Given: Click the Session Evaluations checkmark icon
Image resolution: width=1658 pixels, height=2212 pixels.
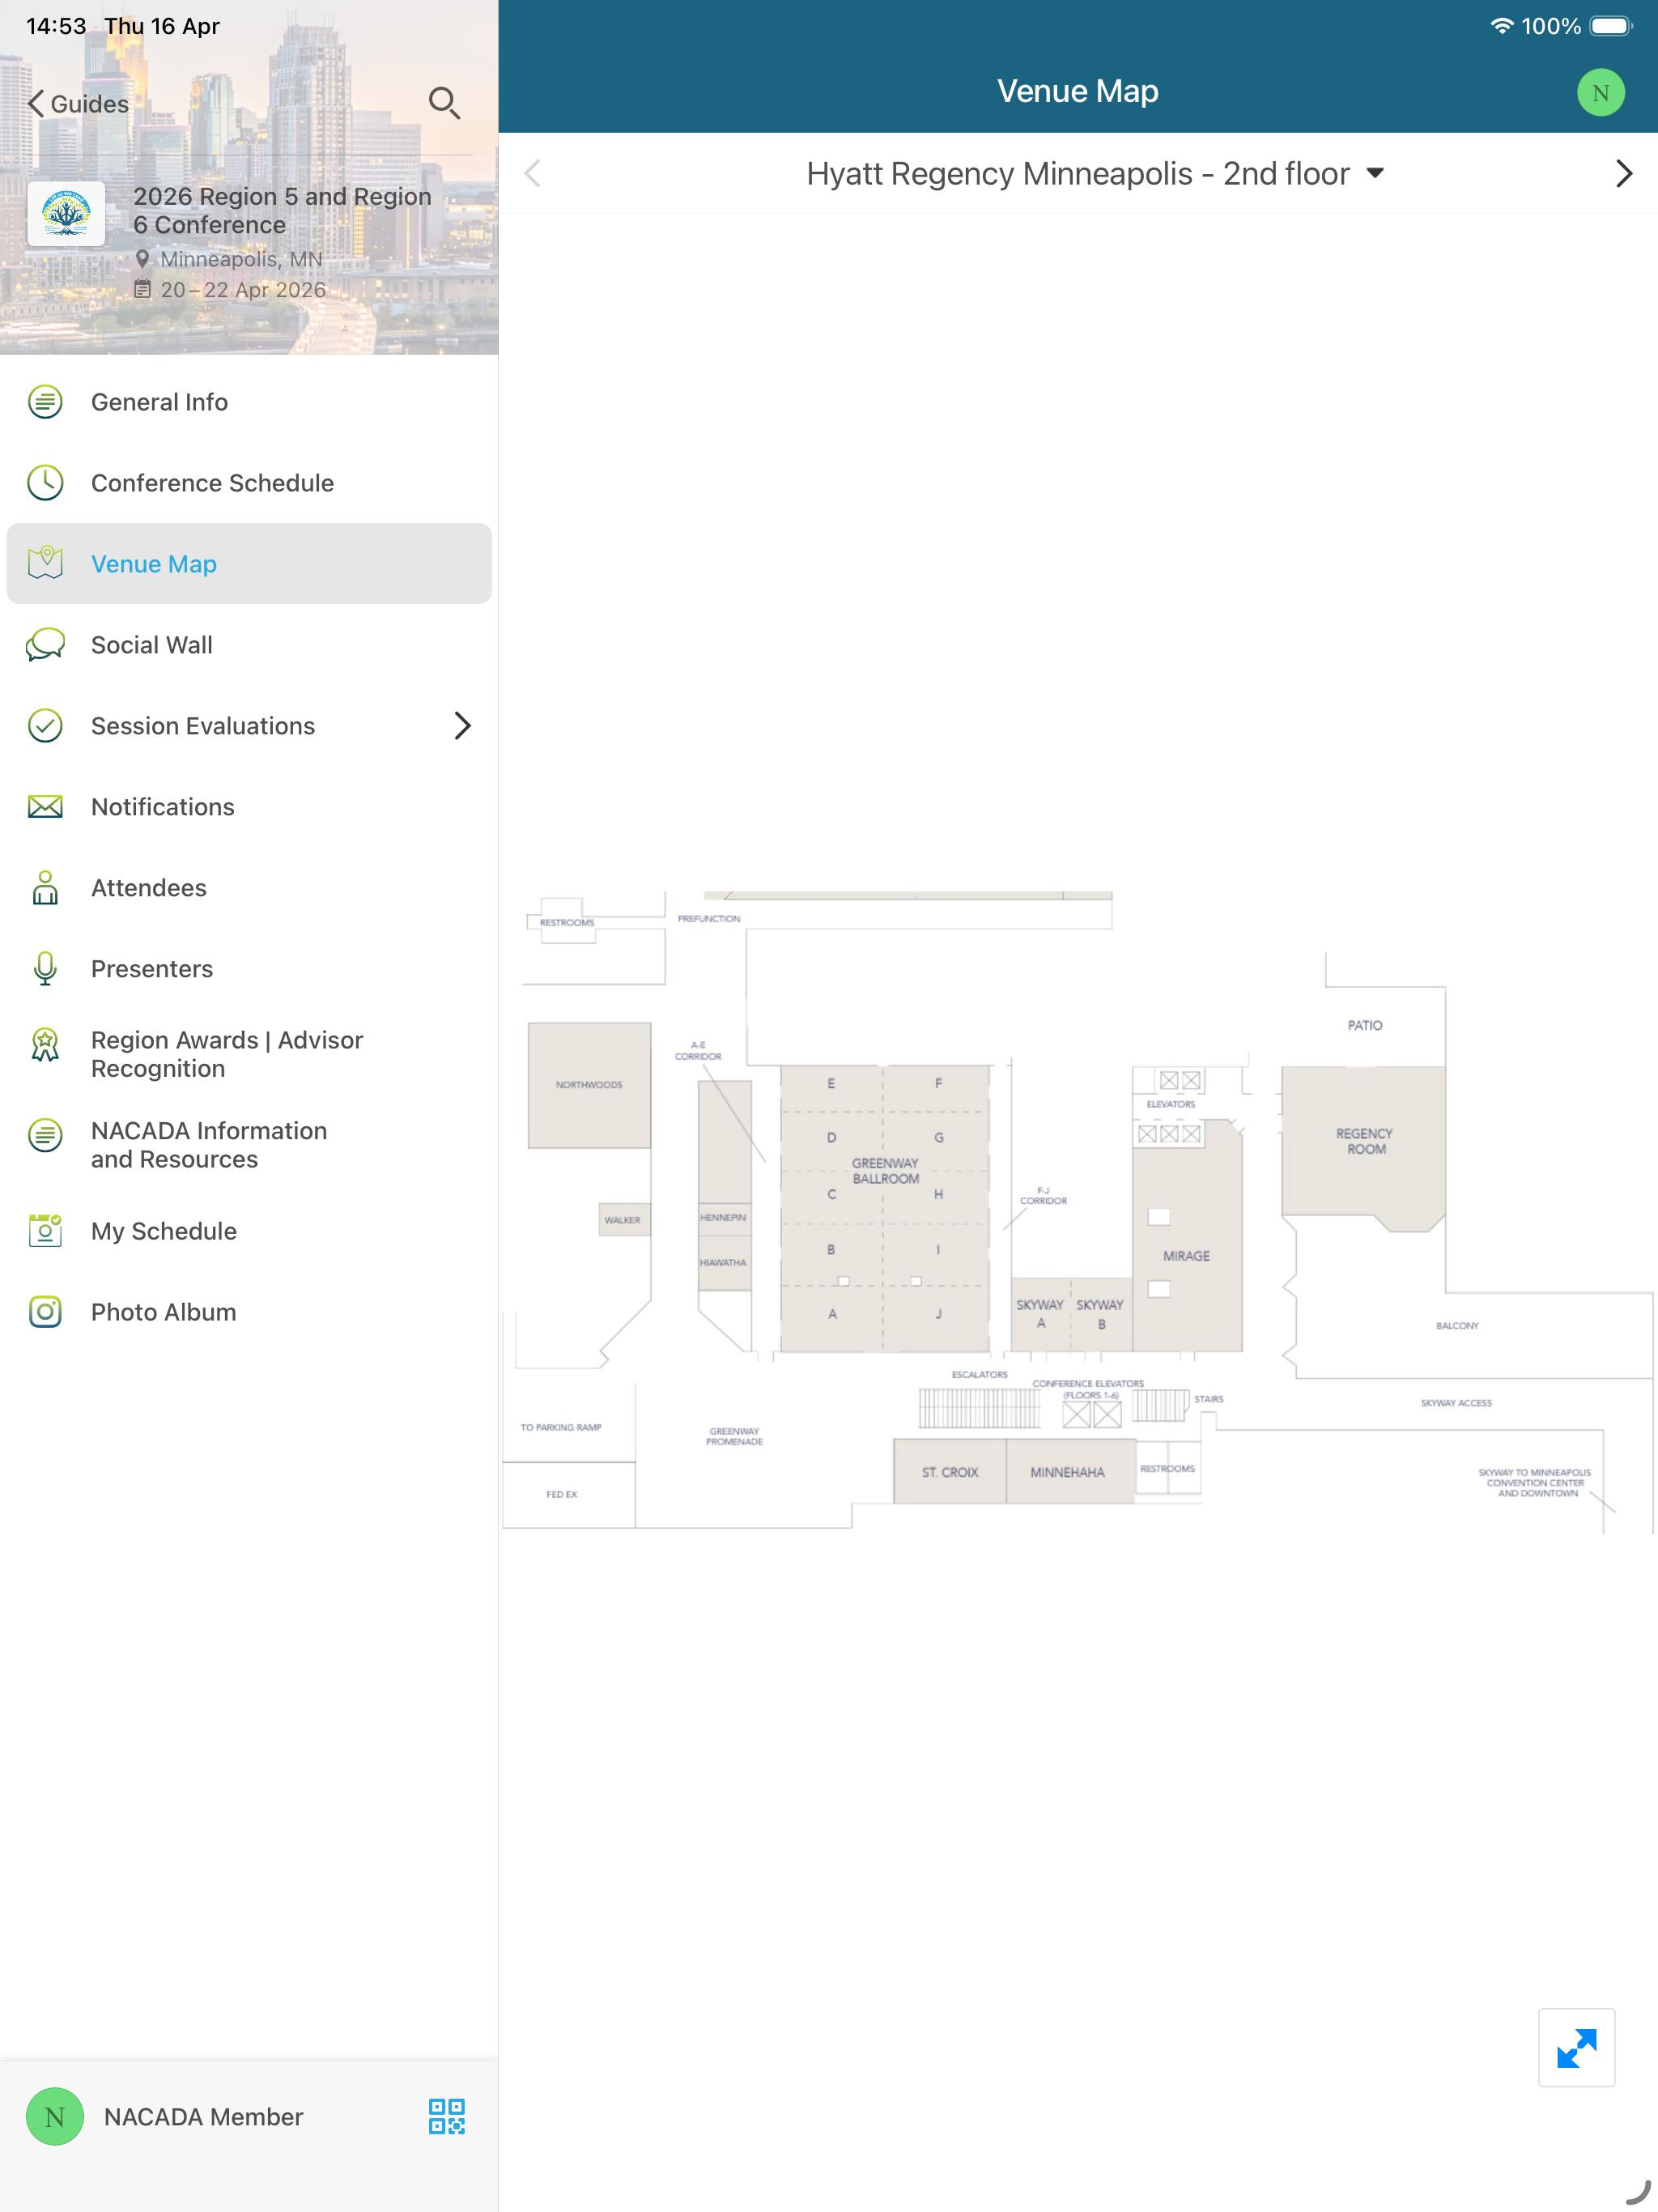Looking at the screenshot, I should click(x=45, y=726).
